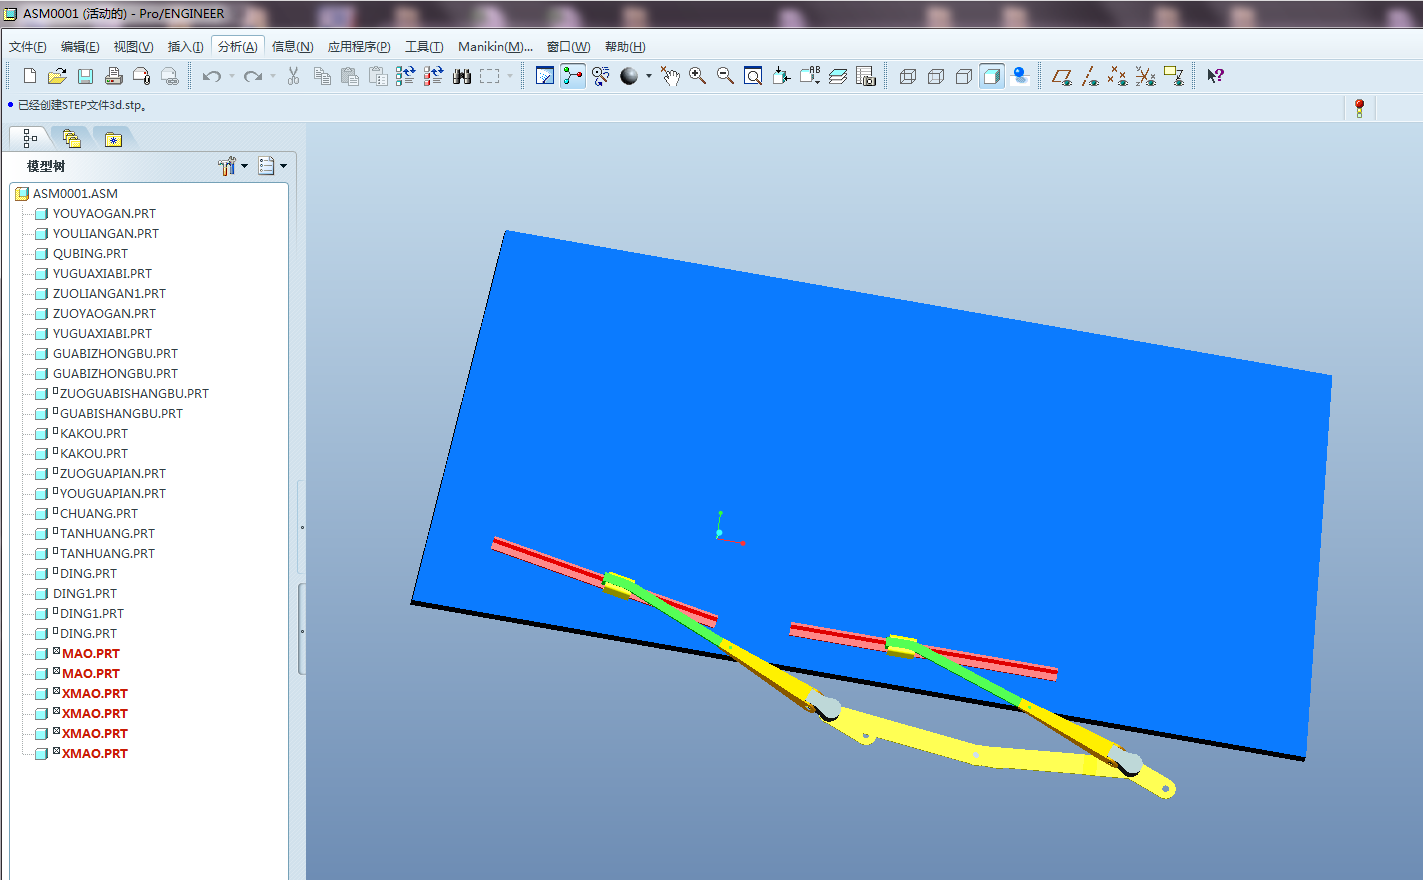The width and height of the screenshot is (1423, 880).
Task: Click the Refit view icon
Action: [754, 76]
